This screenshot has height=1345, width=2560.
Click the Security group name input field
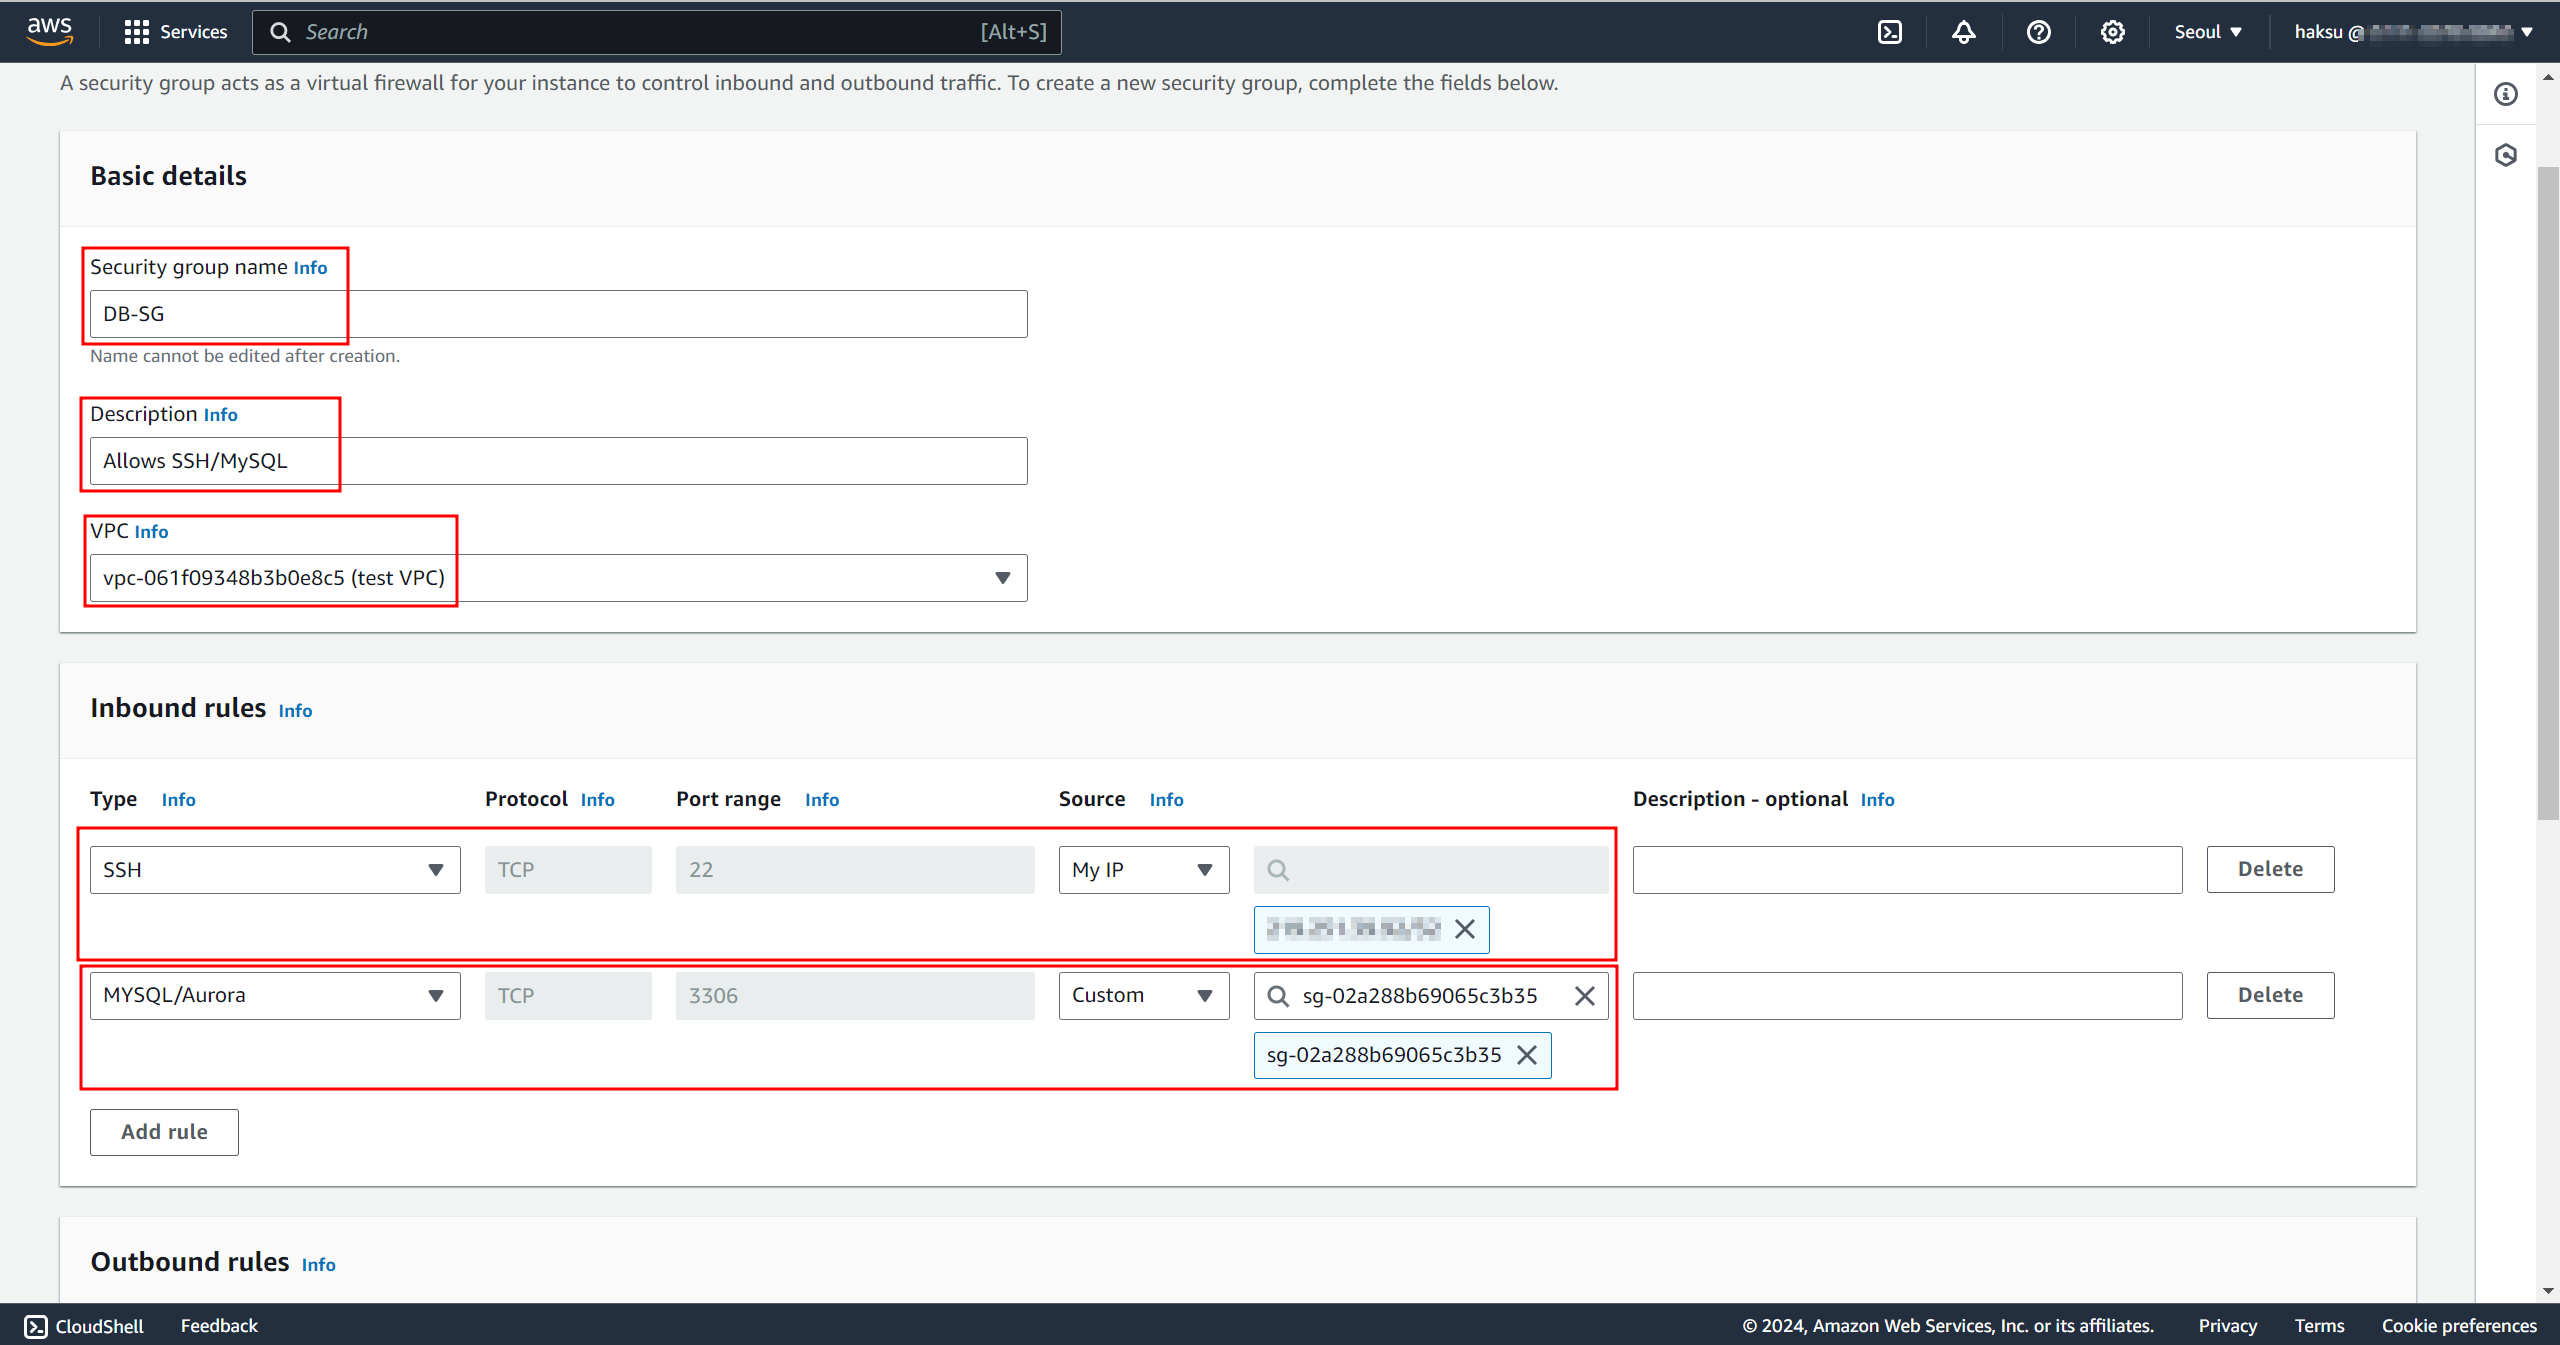pos(558,314)
